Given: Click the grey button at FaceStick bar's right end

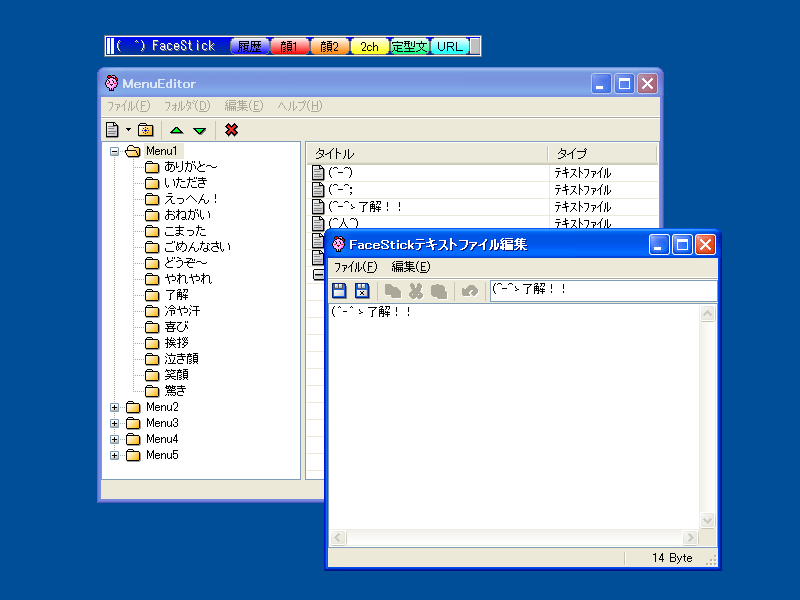Looking at the screenshot, I should pyautogui.click(x=475, y=46).
